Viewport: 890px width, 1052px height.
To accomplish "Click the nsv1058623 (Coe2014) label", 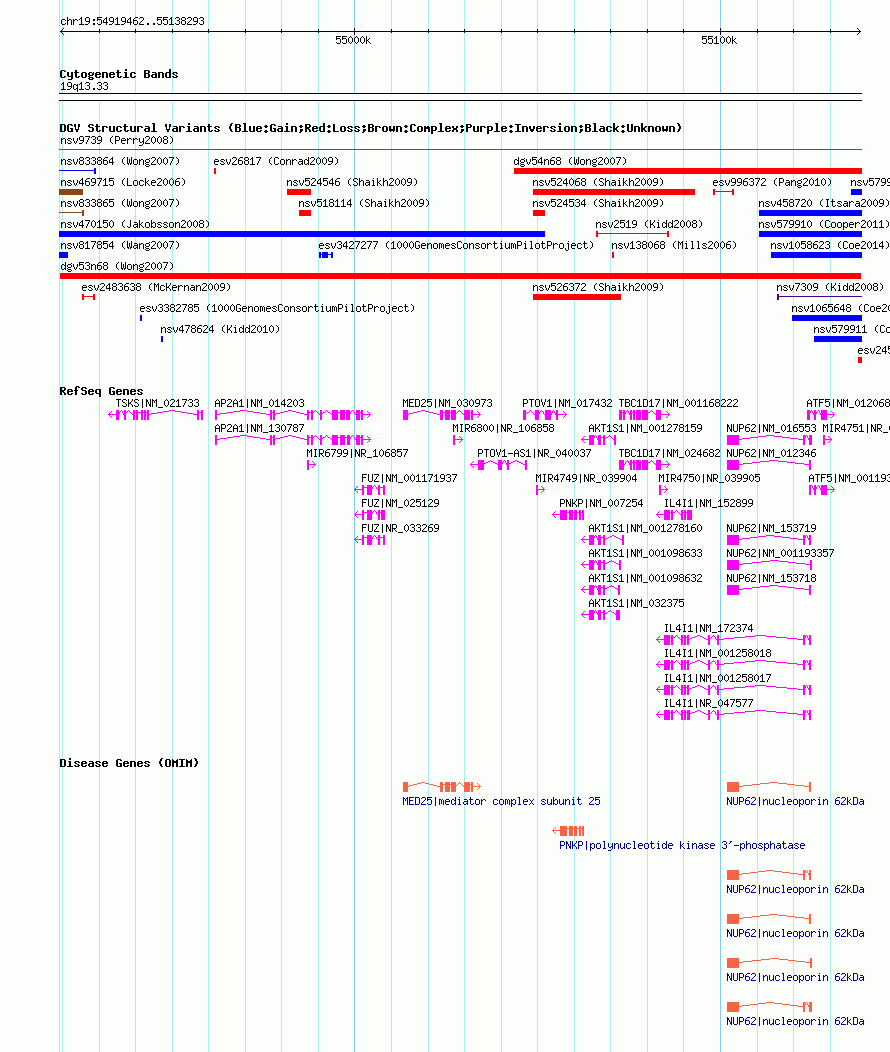I will coord(830,245).
